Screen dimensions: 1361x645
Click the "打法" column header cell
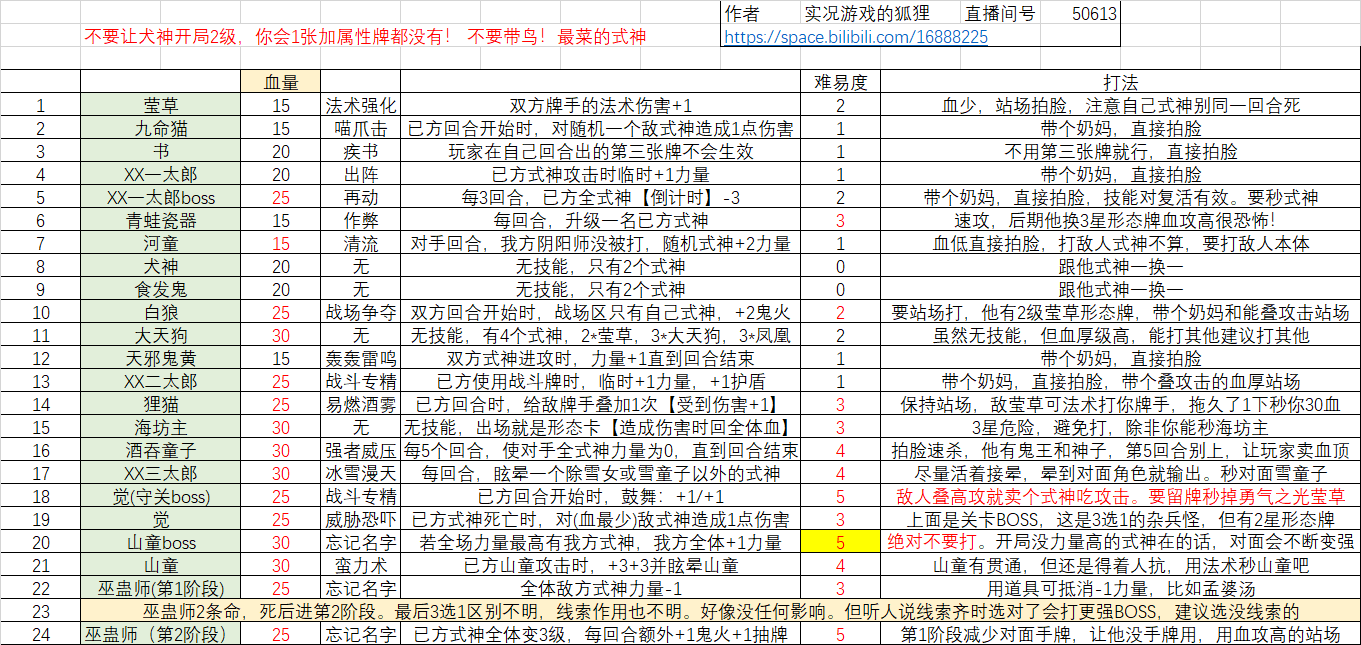[1120, 82]
